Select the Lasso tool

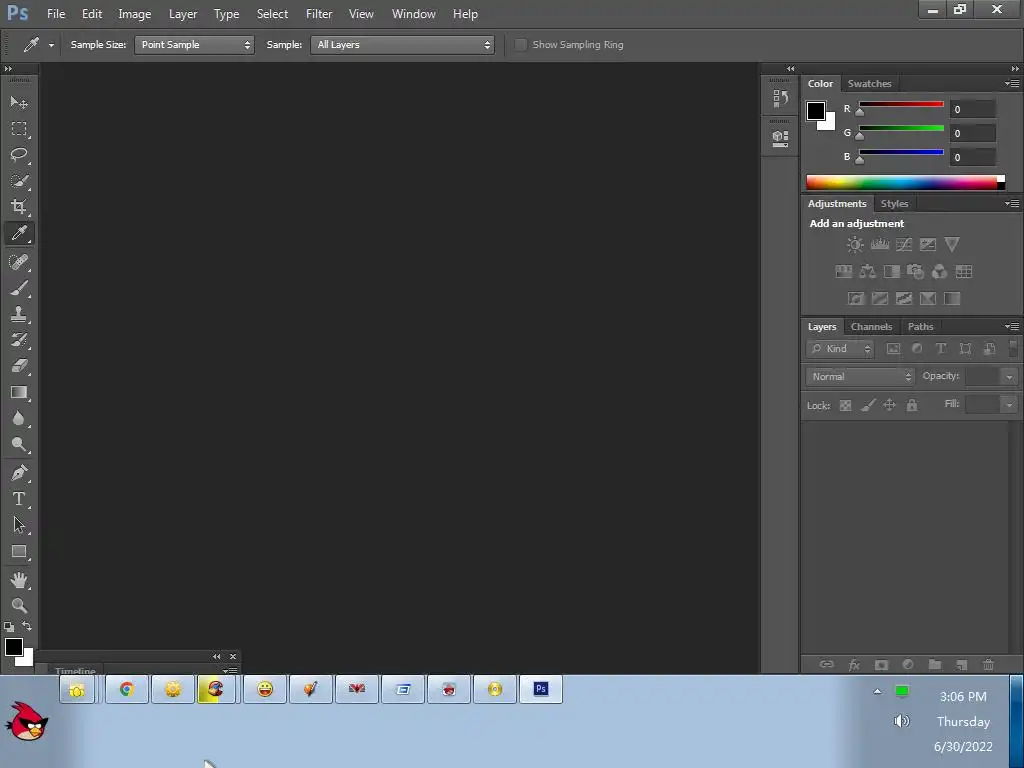click(19, 155)
